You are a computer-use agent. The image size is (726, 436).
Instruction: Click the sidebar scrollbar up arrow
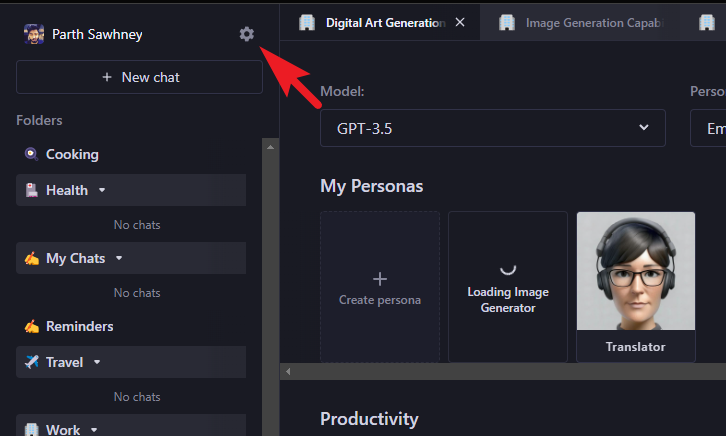click(270, 146)
